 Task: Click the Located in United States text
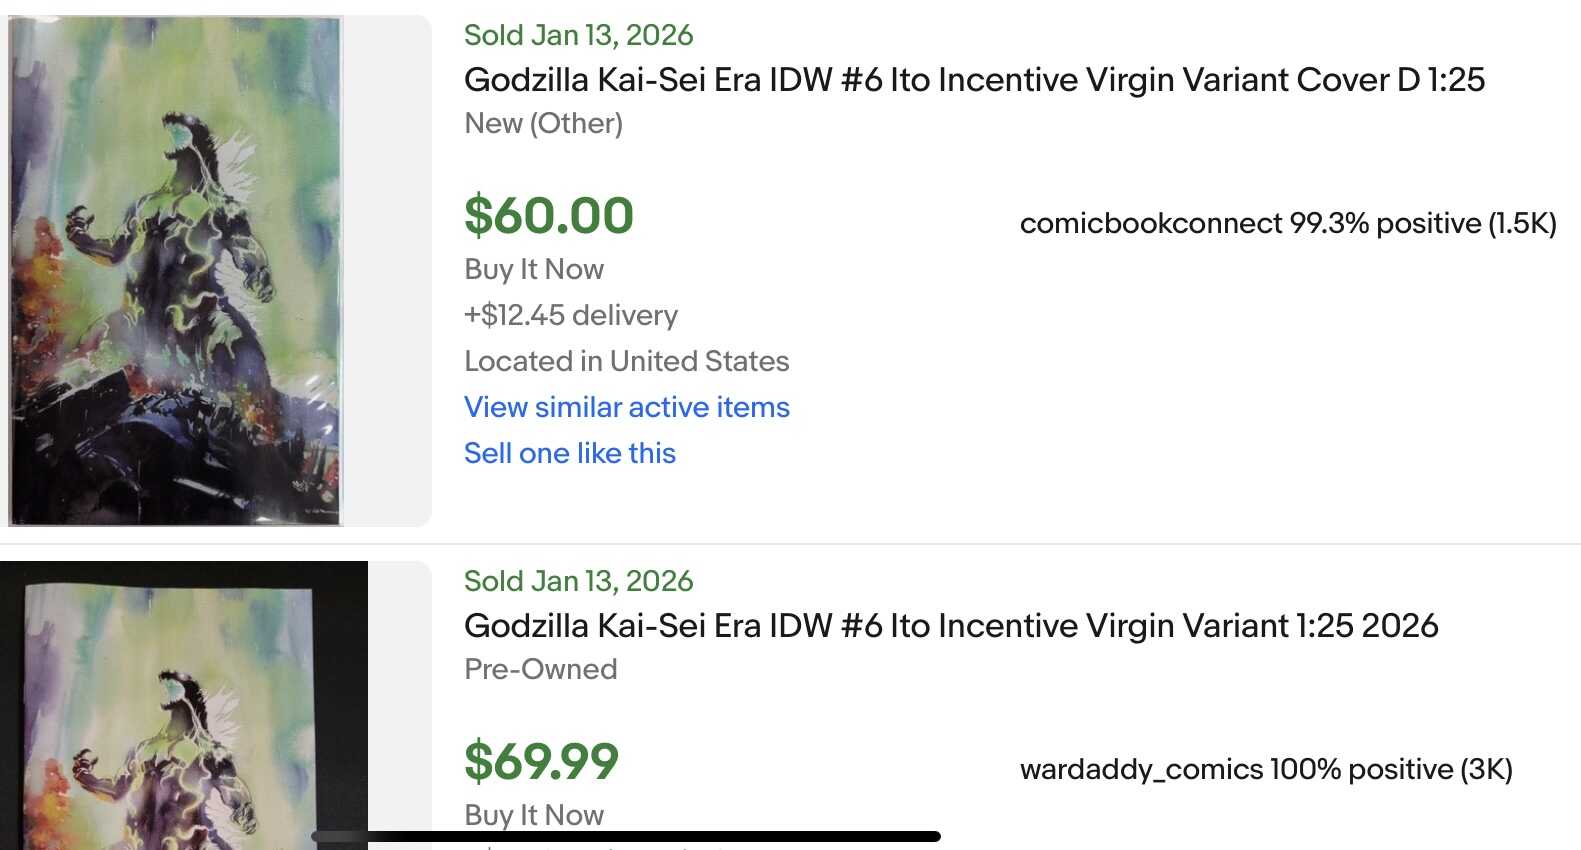[627, 361]
